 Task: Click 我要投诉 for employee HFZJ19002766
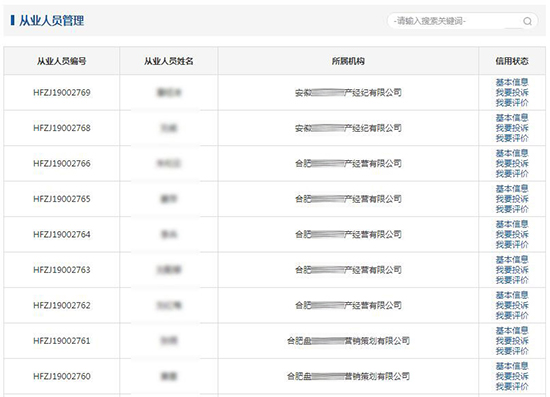[x=512, y=163]
